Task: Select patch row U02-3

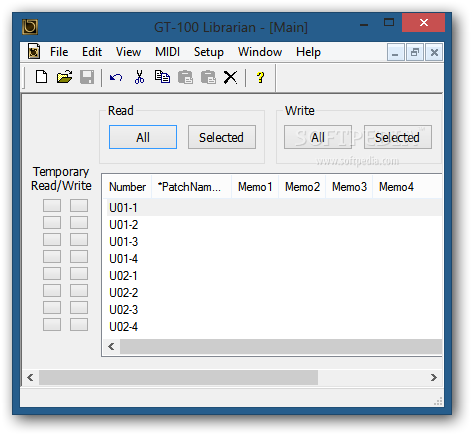Action: [x=273, y=310]
